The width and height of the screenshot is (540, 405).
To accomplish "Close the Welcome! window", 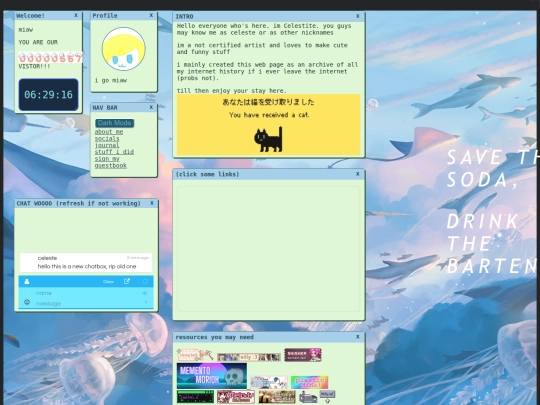I will pyautogui.click(x=76, y=15).
